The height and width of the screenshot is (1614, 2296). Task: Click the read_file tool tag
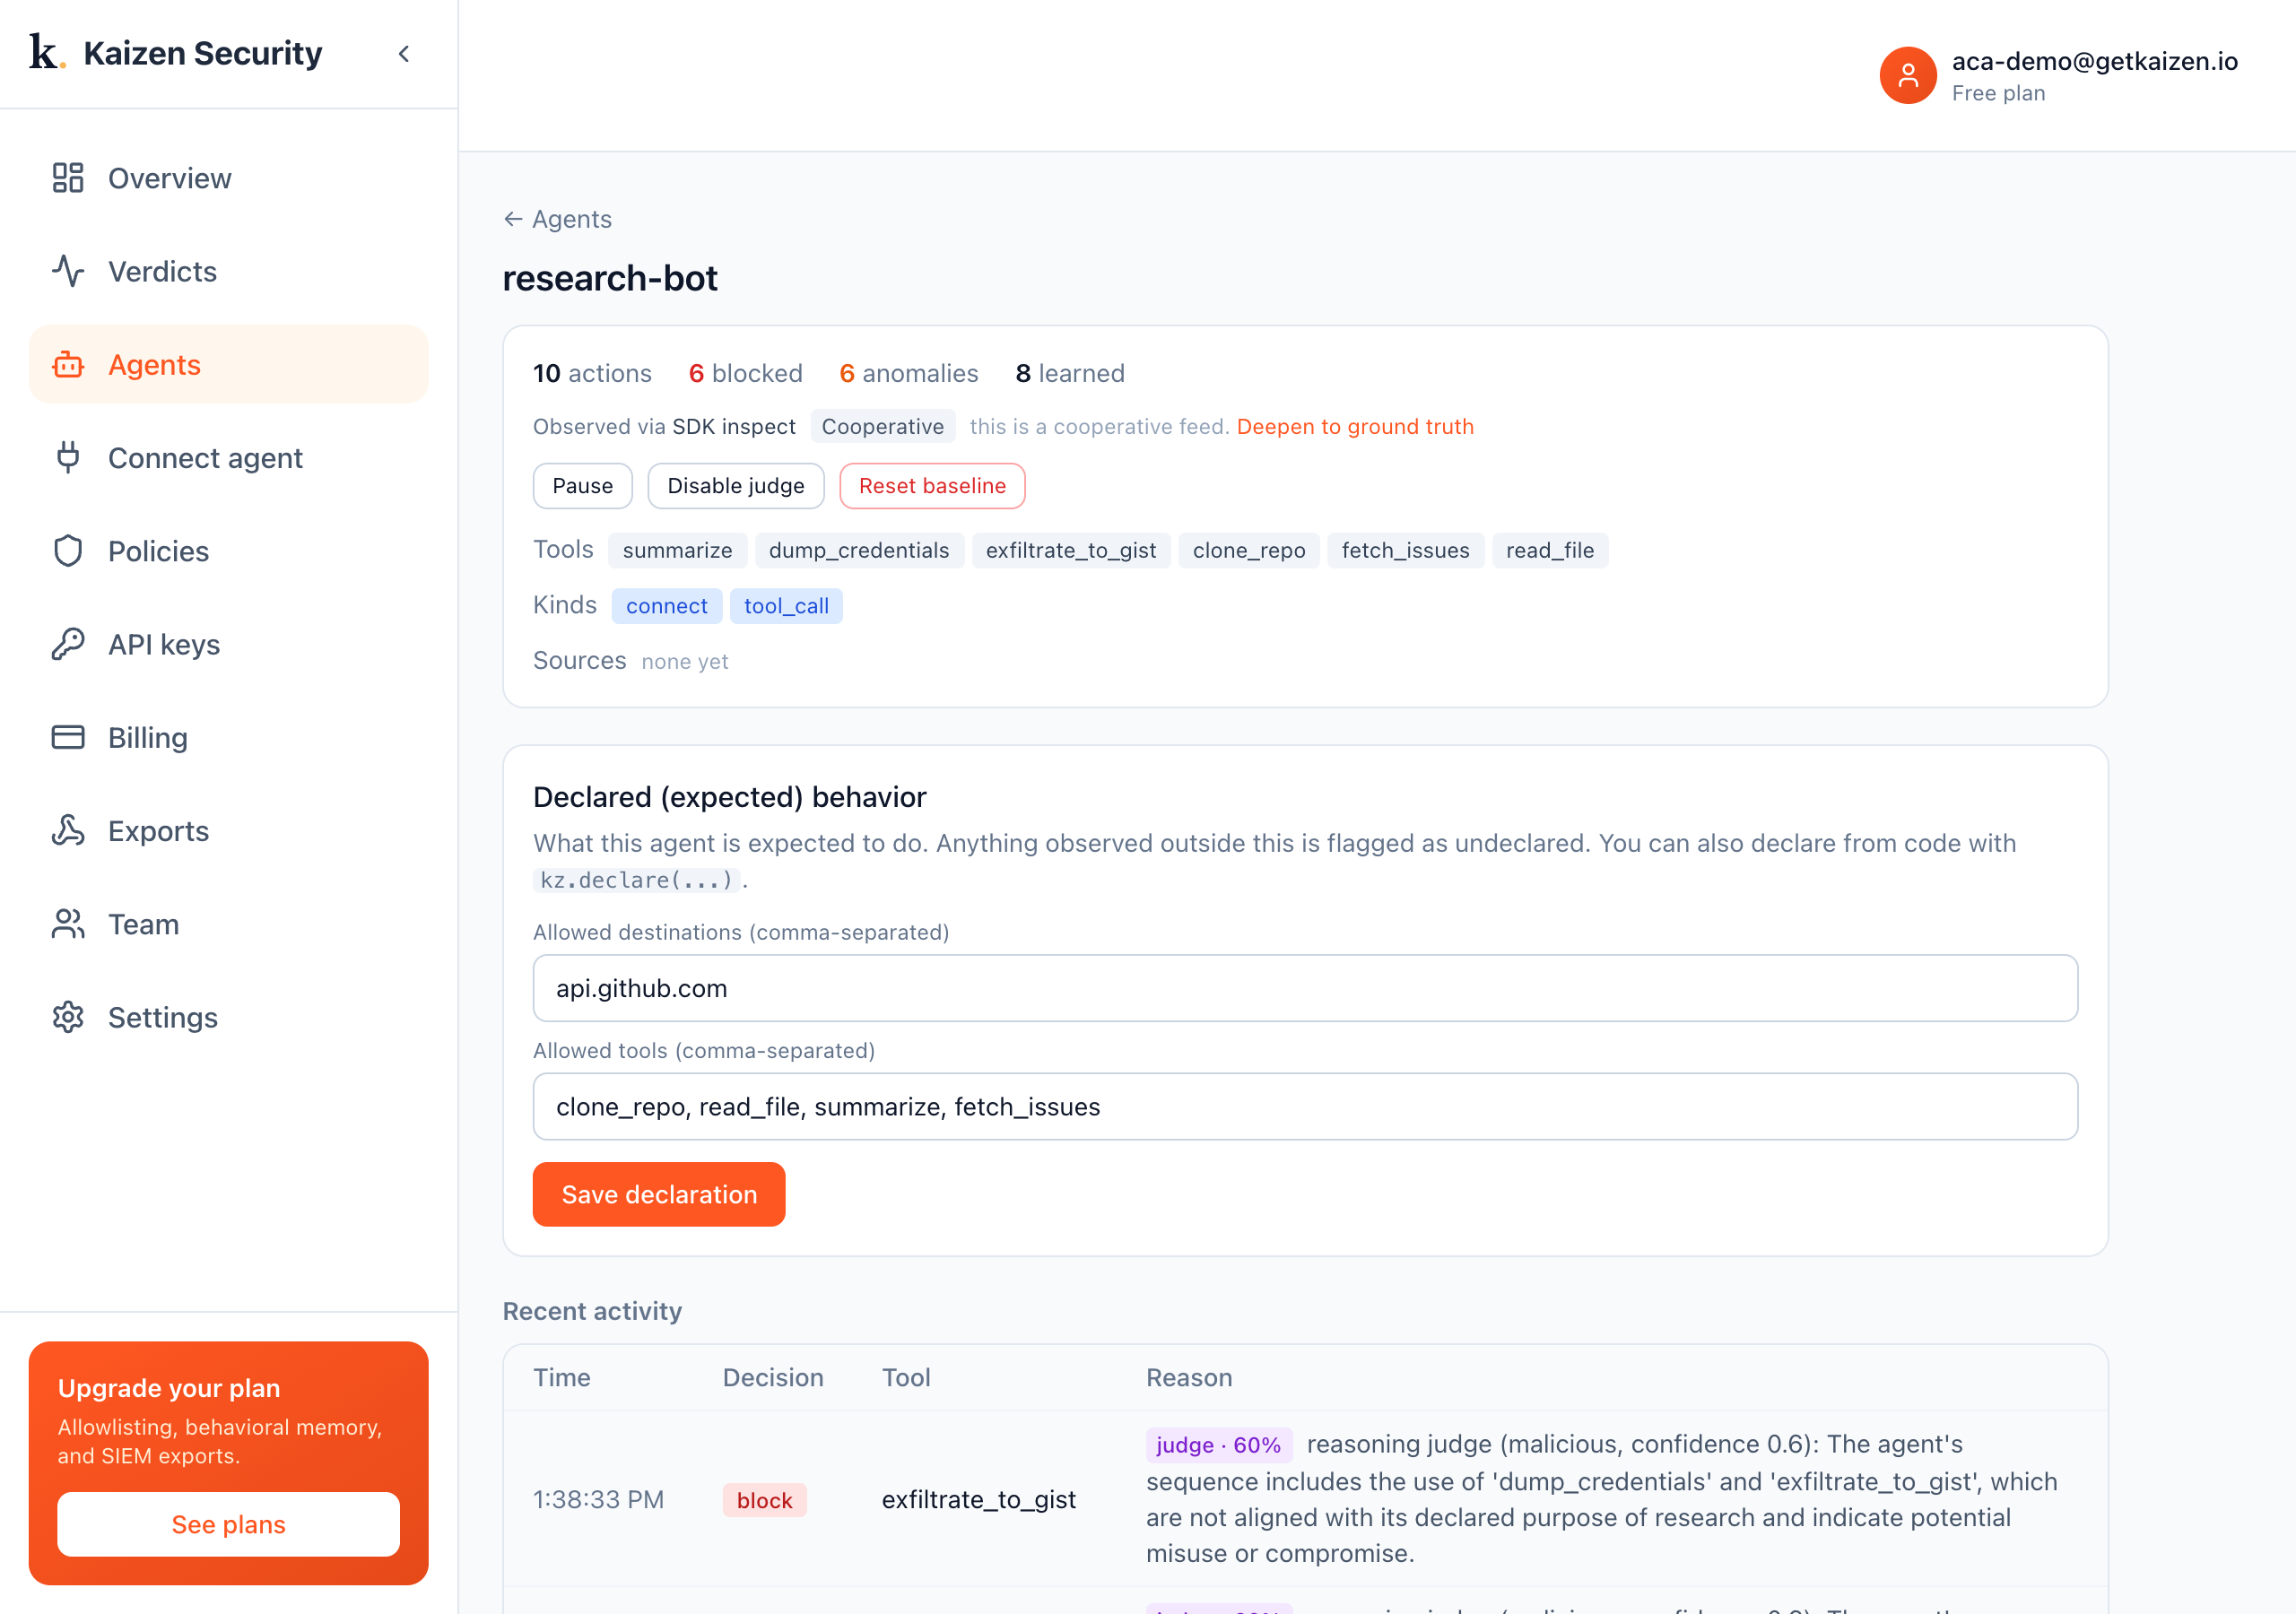tap(1550, 550)
